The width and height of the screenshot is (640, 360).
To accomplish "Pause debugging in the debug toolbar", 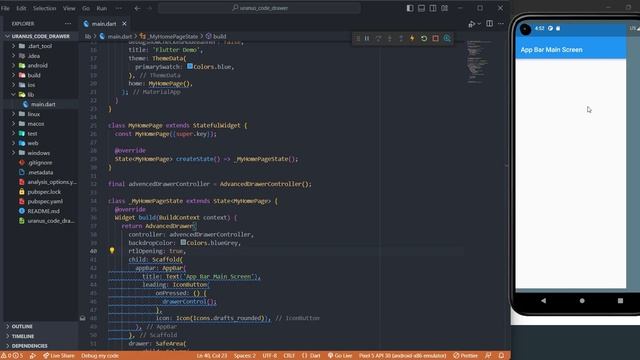I will point(367,38).
